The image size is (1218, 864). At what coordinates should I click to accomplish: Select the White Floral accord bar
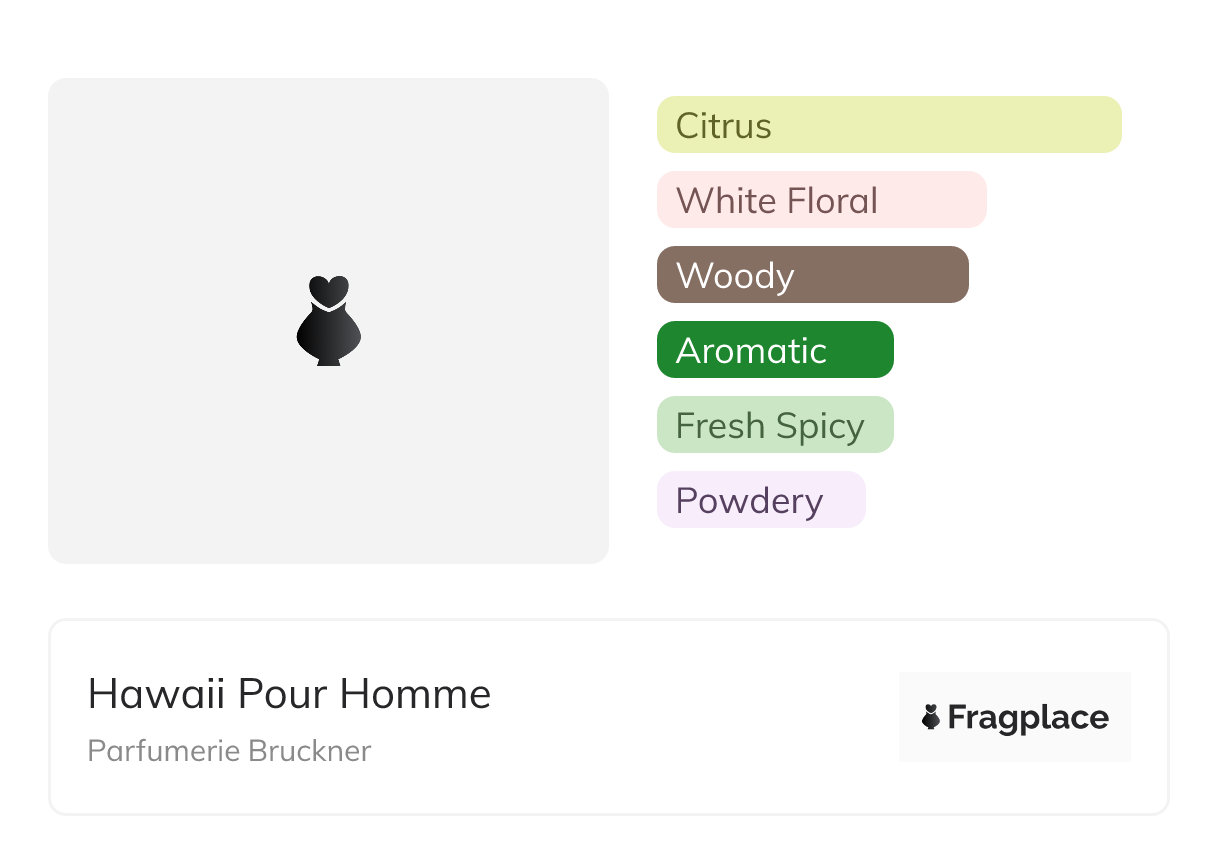[x=821, y=200]
